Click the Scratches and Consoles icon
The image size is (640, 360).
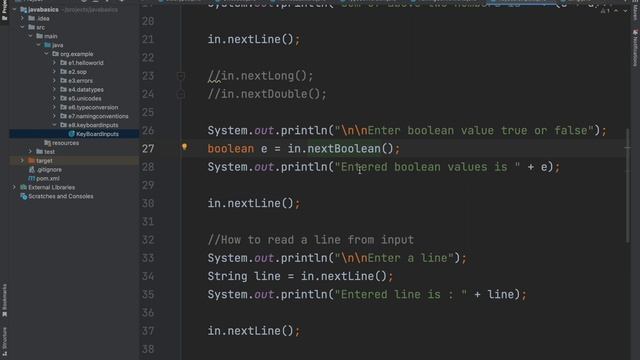pos(23,196)
